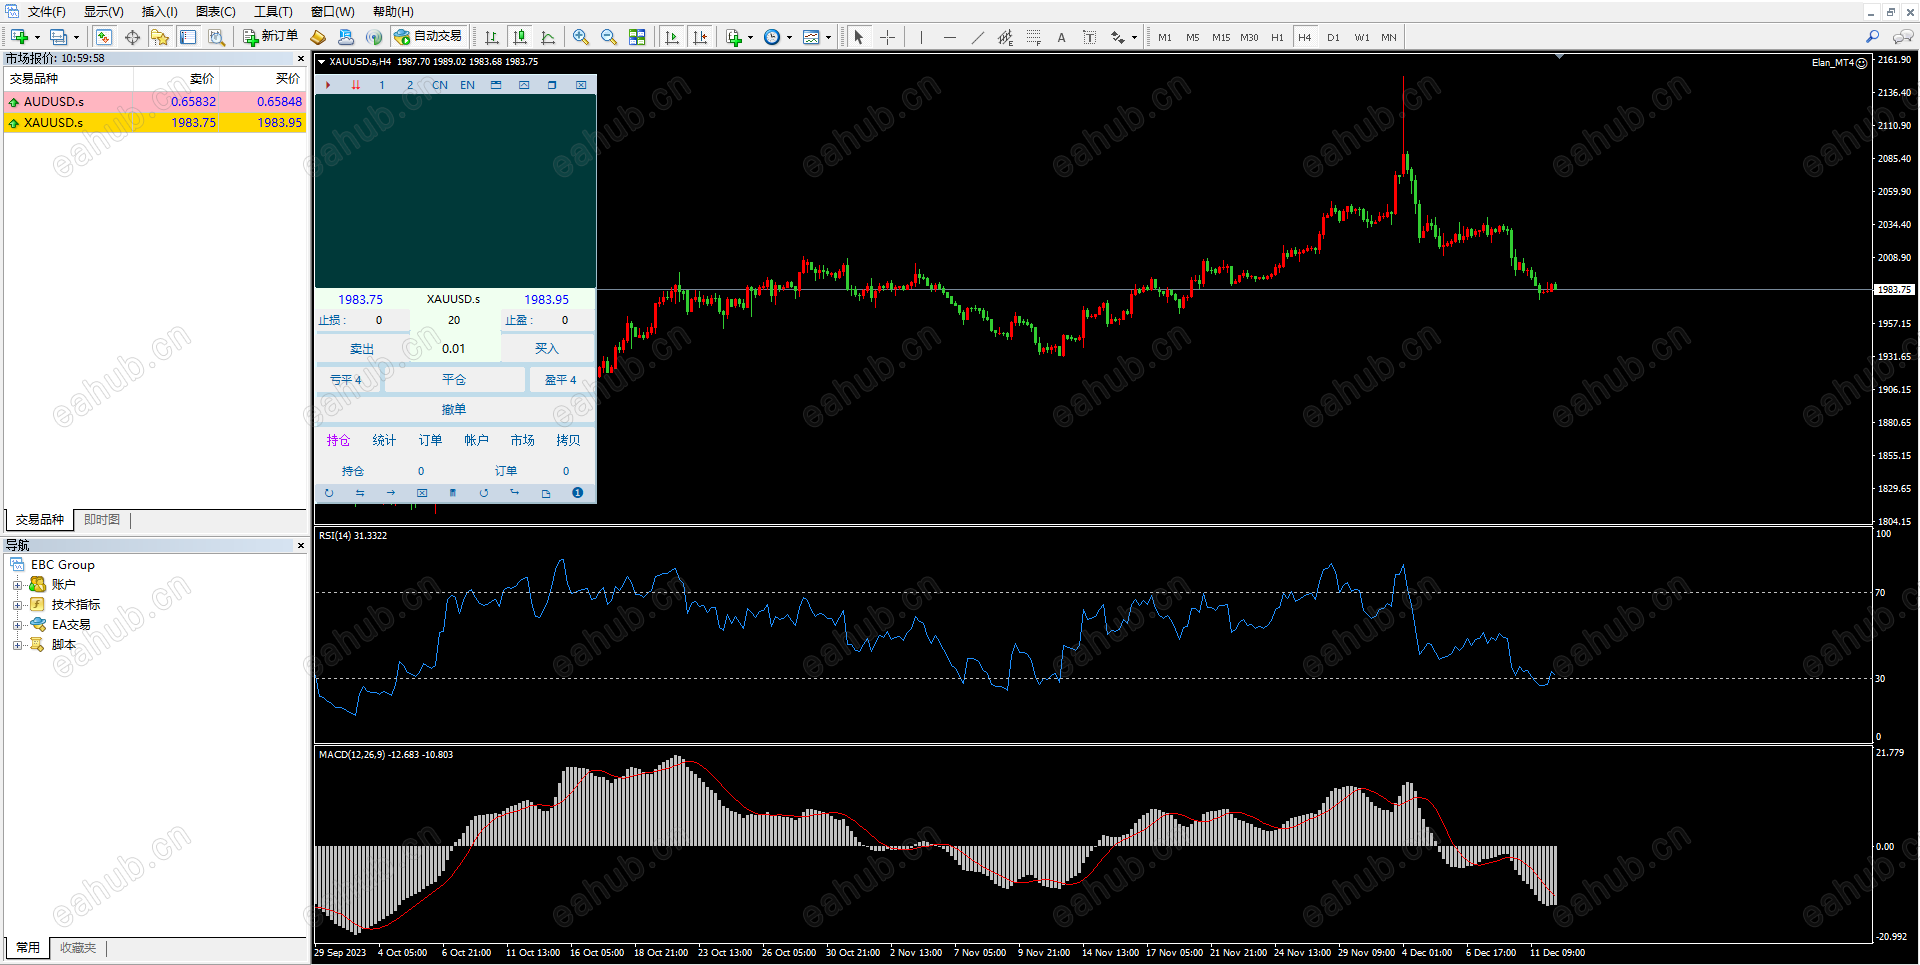Open the search magnifier icon at top right
Screen dimensions: 1920x965
(x=1873, y=37)
